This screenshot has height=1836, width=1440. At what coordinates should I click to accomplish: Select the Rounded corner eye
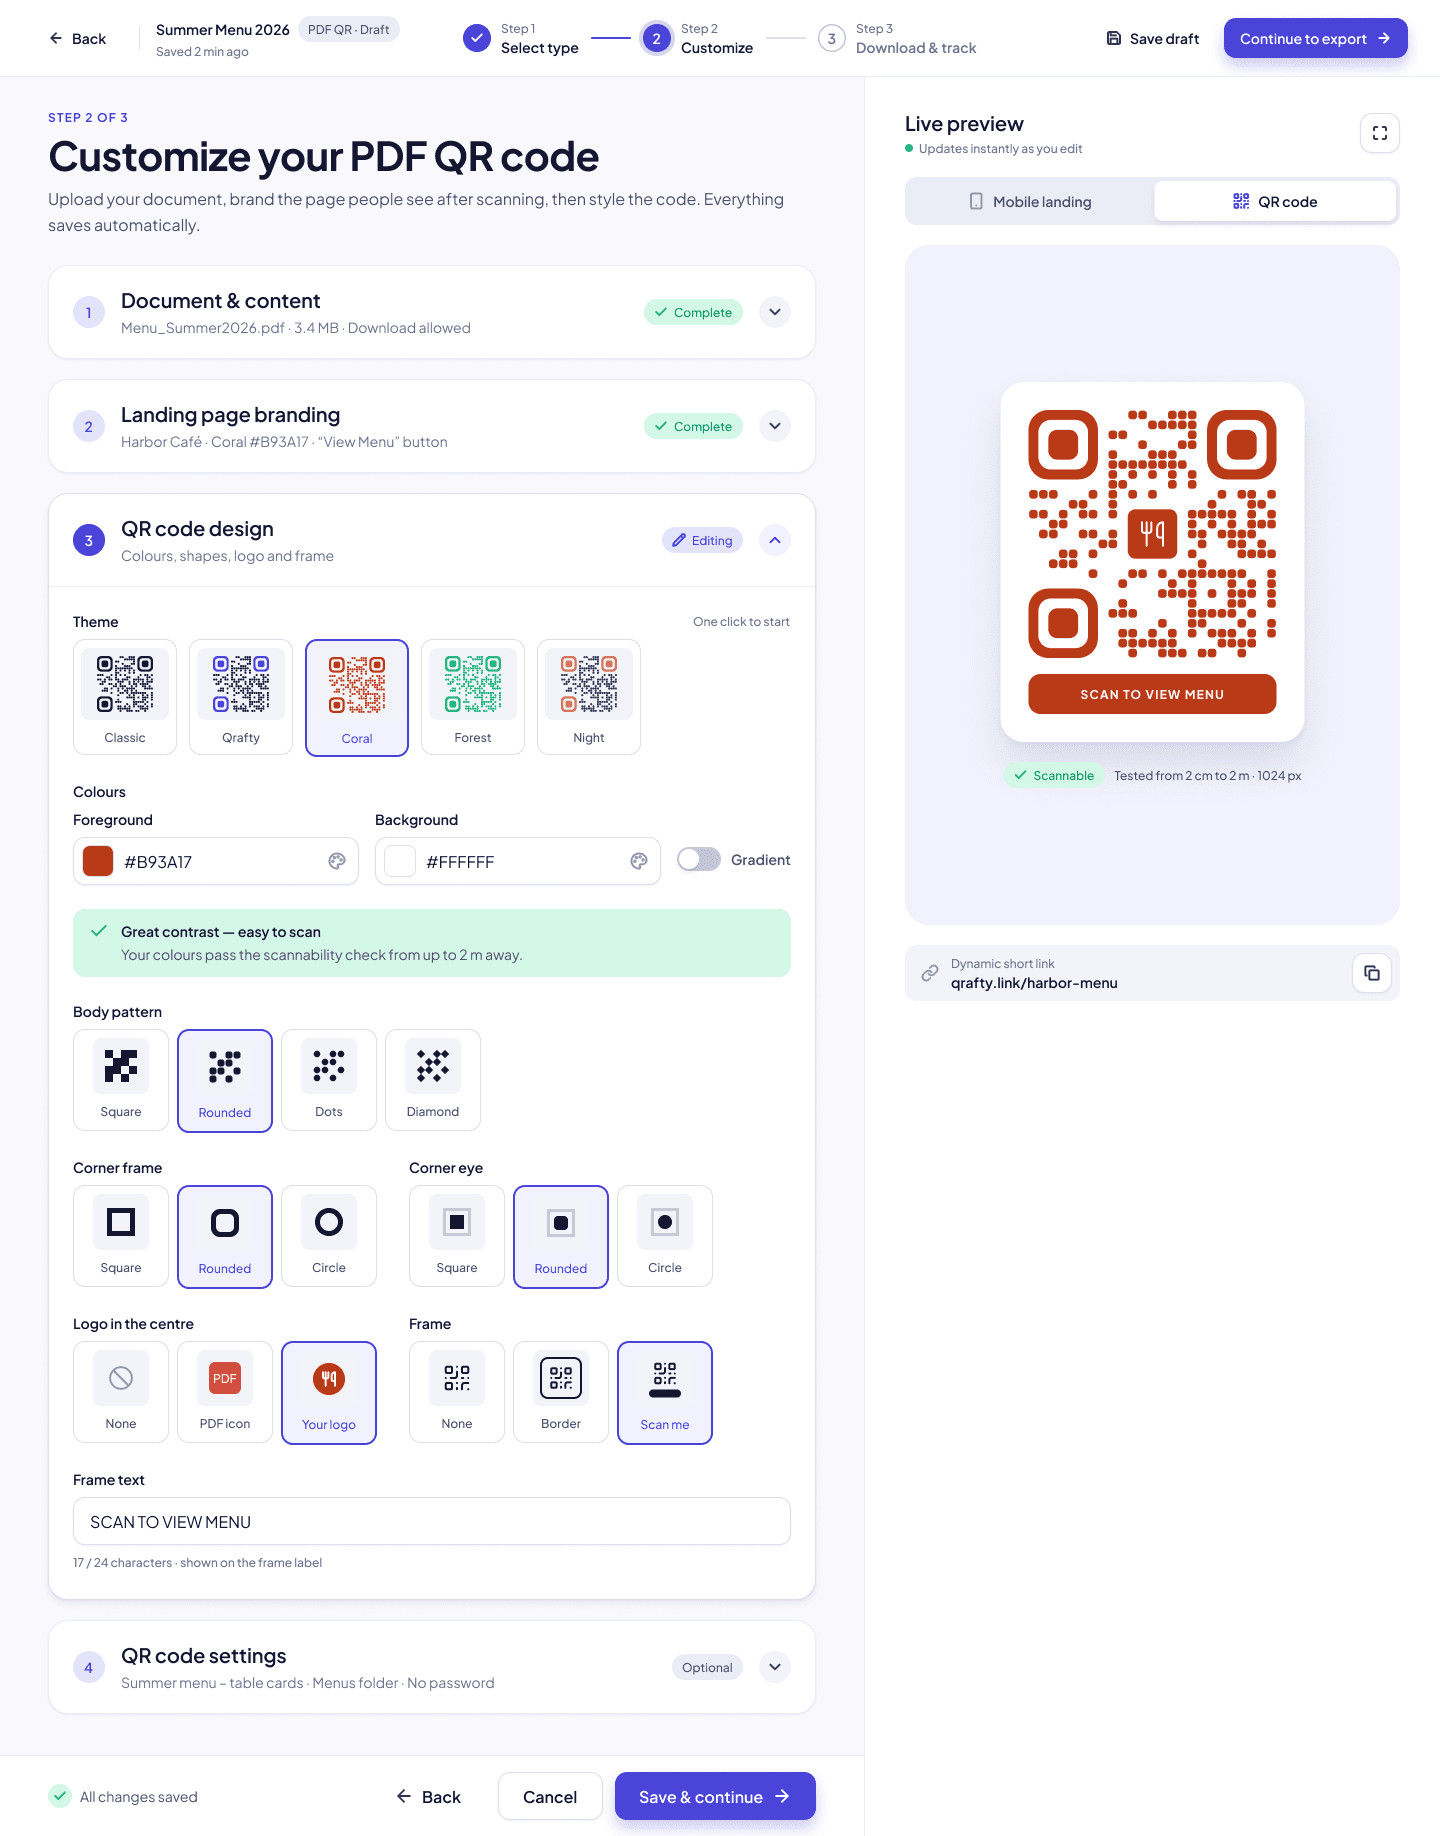coord(561,1237)
